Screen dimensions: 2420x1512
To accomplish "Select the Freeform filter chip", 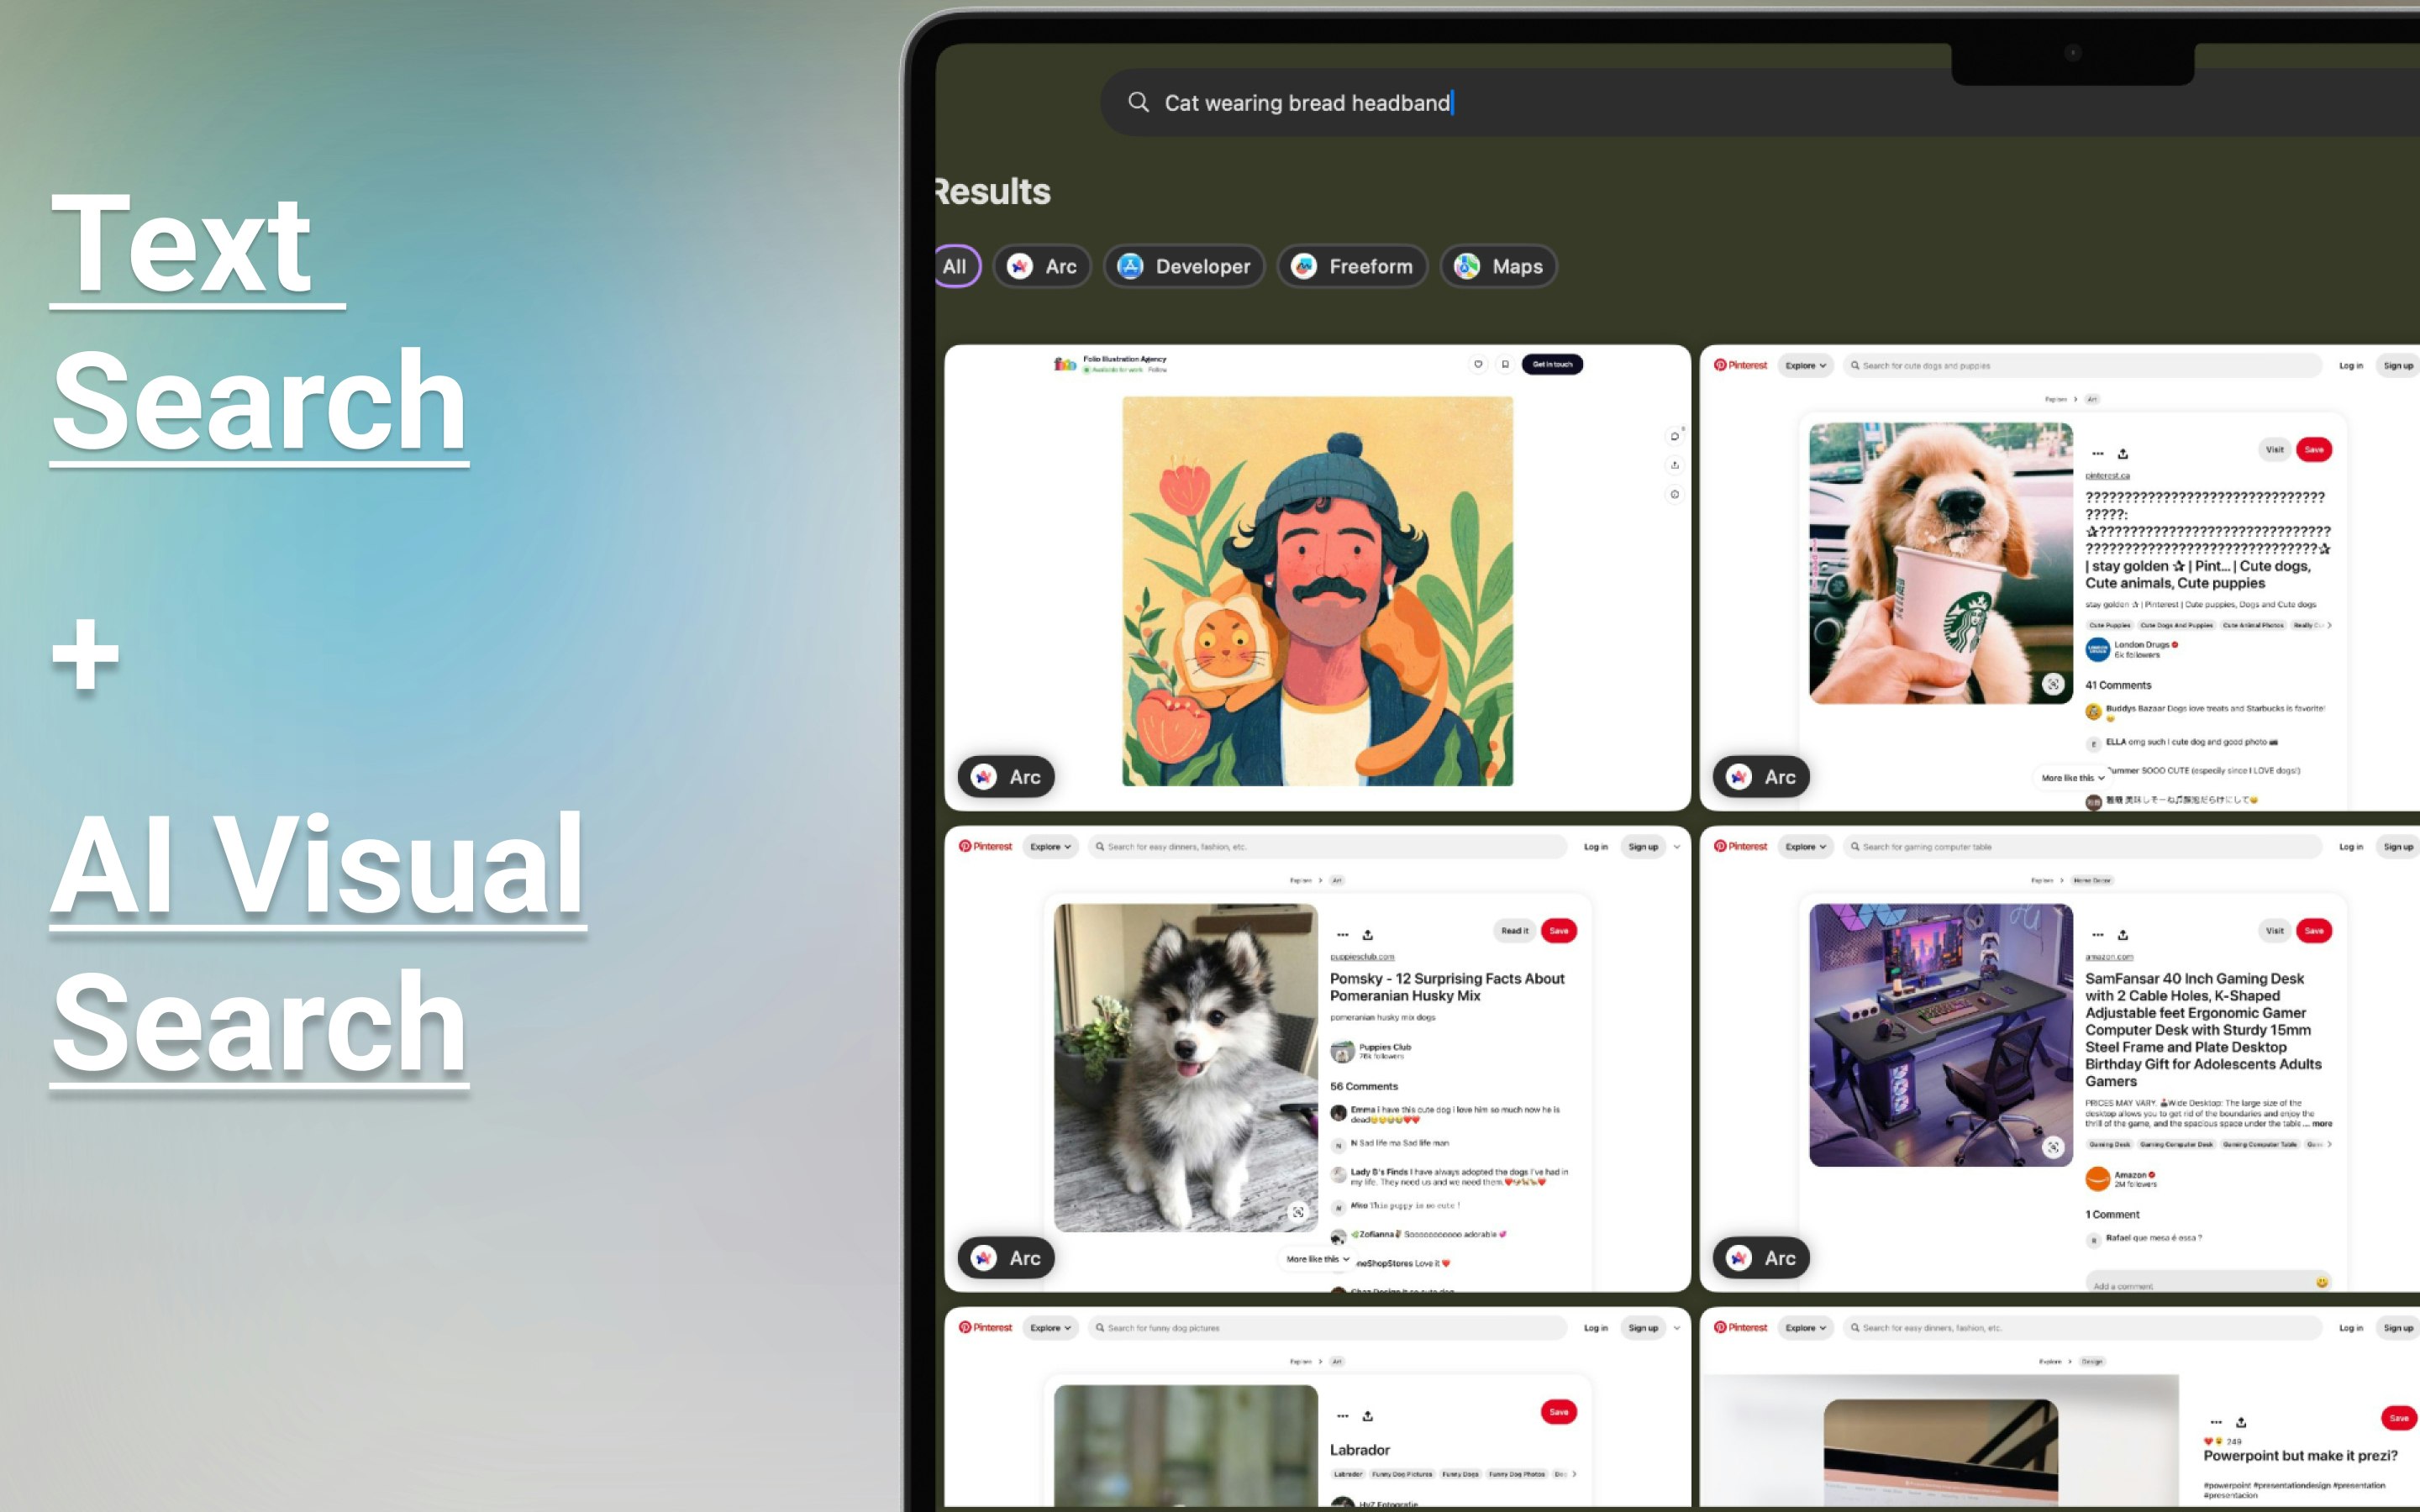I will 1352,266.
